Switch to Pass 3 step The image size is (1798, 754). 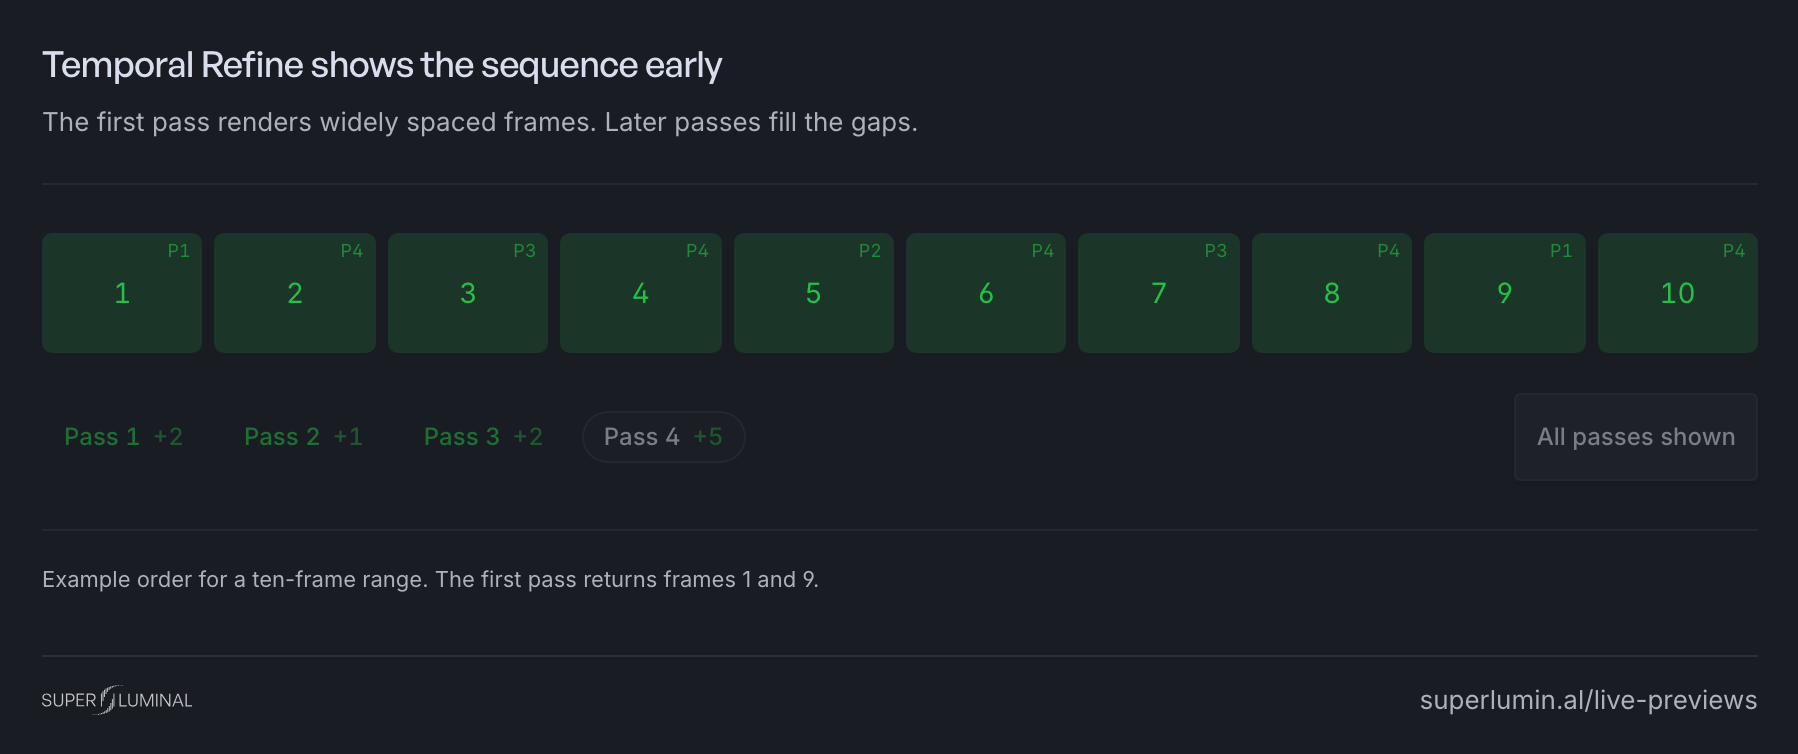(x=483, y=437)
